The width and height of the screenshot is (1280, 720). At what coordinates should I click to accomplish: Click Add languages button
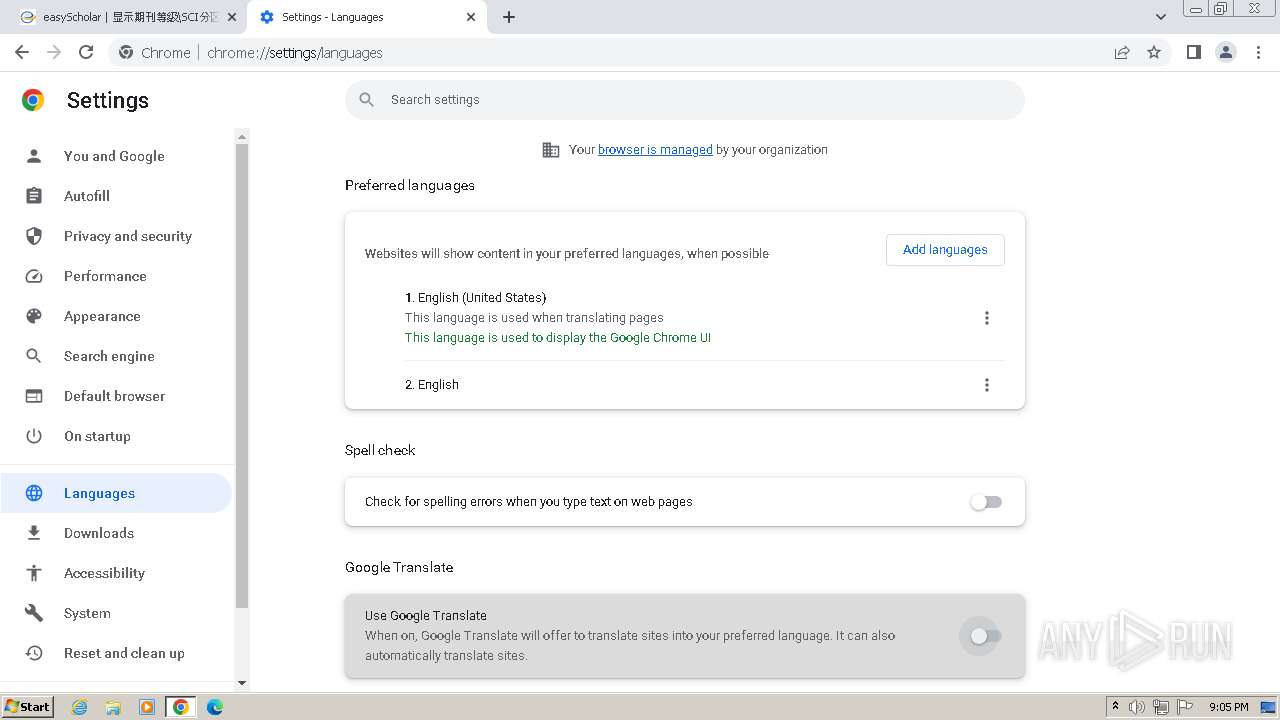pos(945,250)
